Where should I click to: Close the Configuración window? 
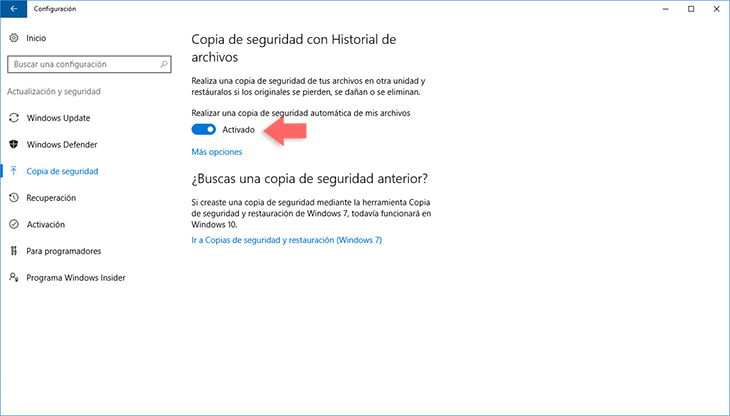(x=716, y=9)
